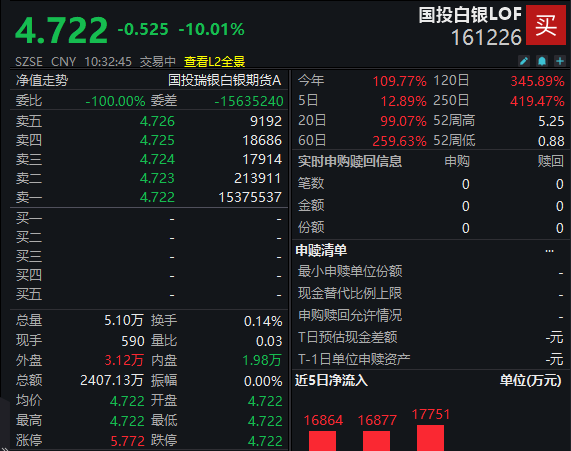Click the 量比 value 0.03
The height and width of the screenshot is (451, 571).
(x=269, y=341)
